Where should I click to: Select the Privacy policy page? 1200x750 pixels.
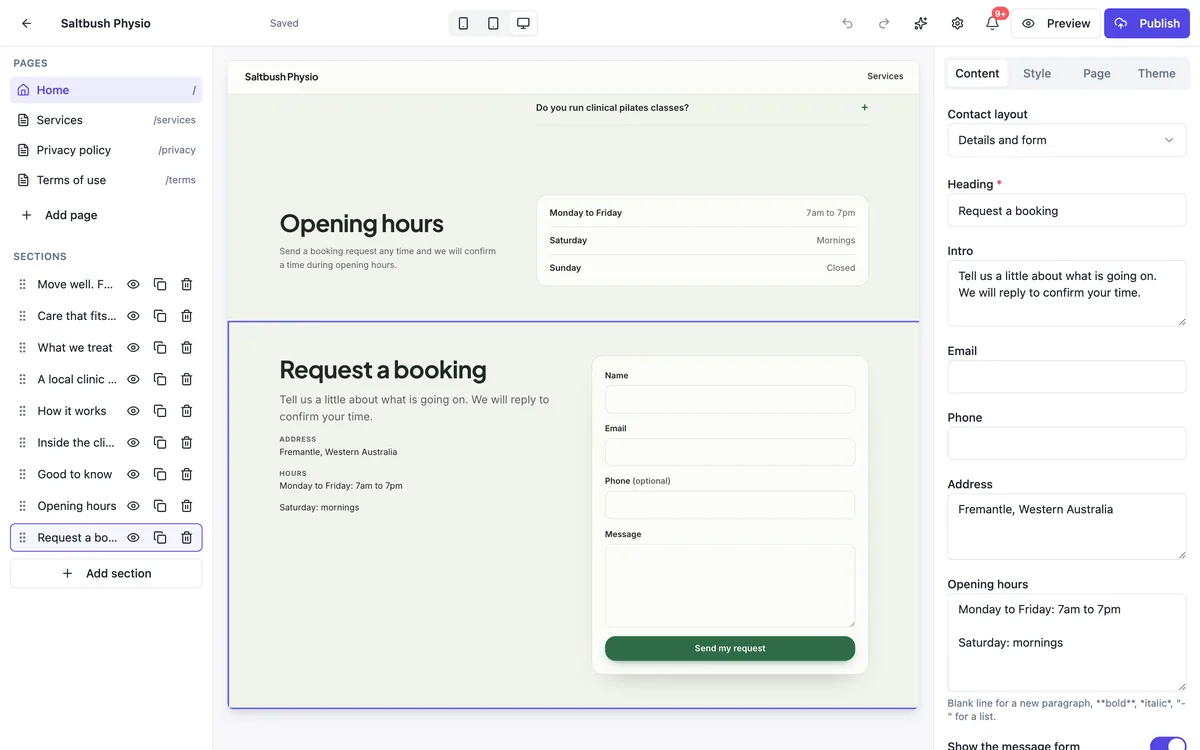(x=106, y=150)
